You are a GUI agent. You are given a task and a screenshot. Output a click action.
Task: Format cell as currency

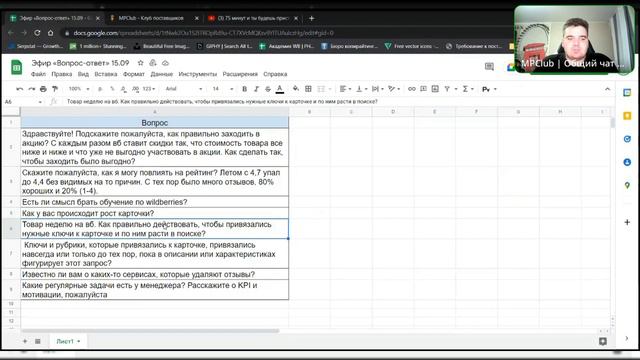tap(100, 89)
